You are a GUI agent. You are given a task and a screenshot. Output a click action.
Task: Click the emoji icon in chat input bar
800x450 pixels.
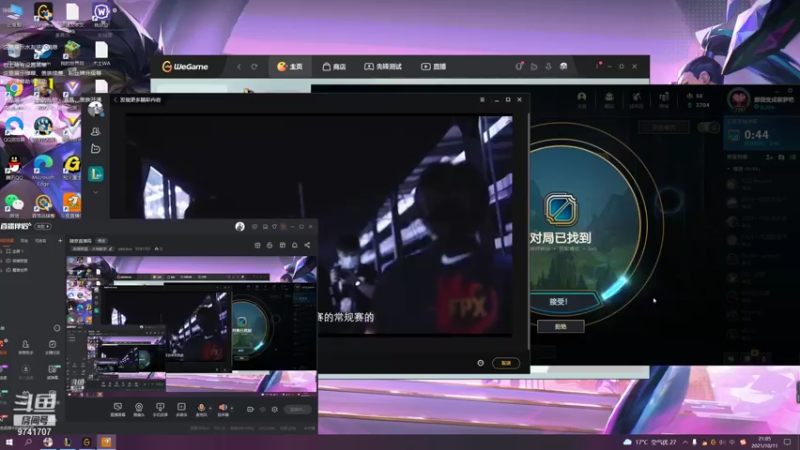[481, 363]
